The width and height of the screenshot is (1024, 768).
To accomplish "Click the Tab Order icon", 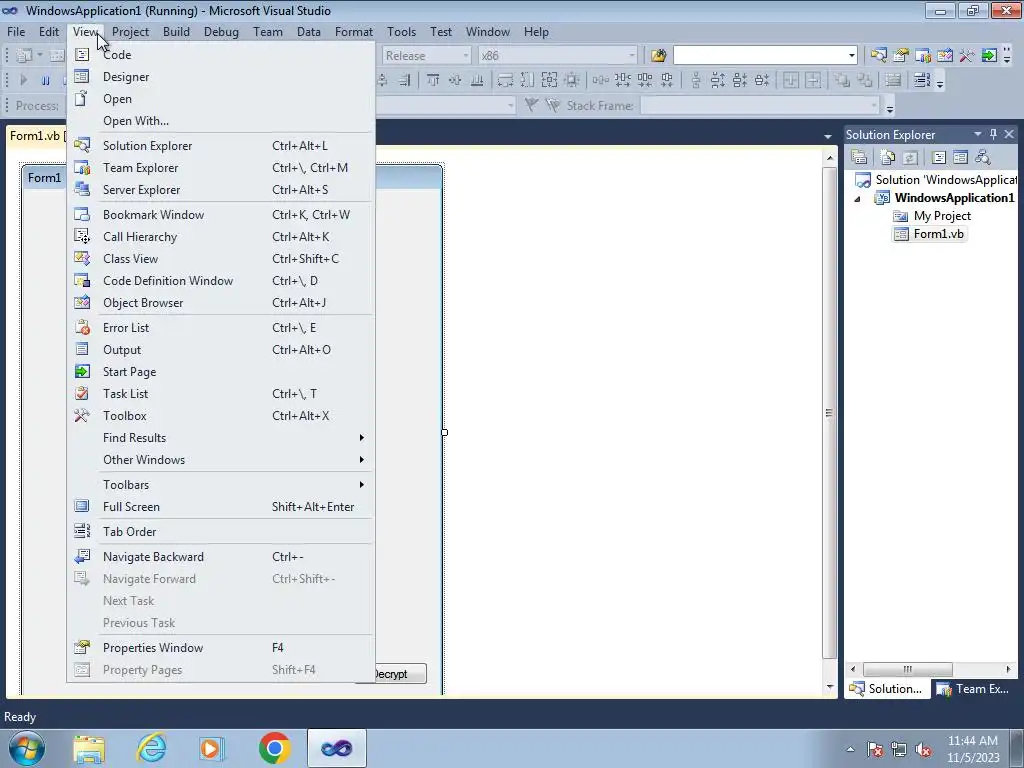I will click(82, 531).
